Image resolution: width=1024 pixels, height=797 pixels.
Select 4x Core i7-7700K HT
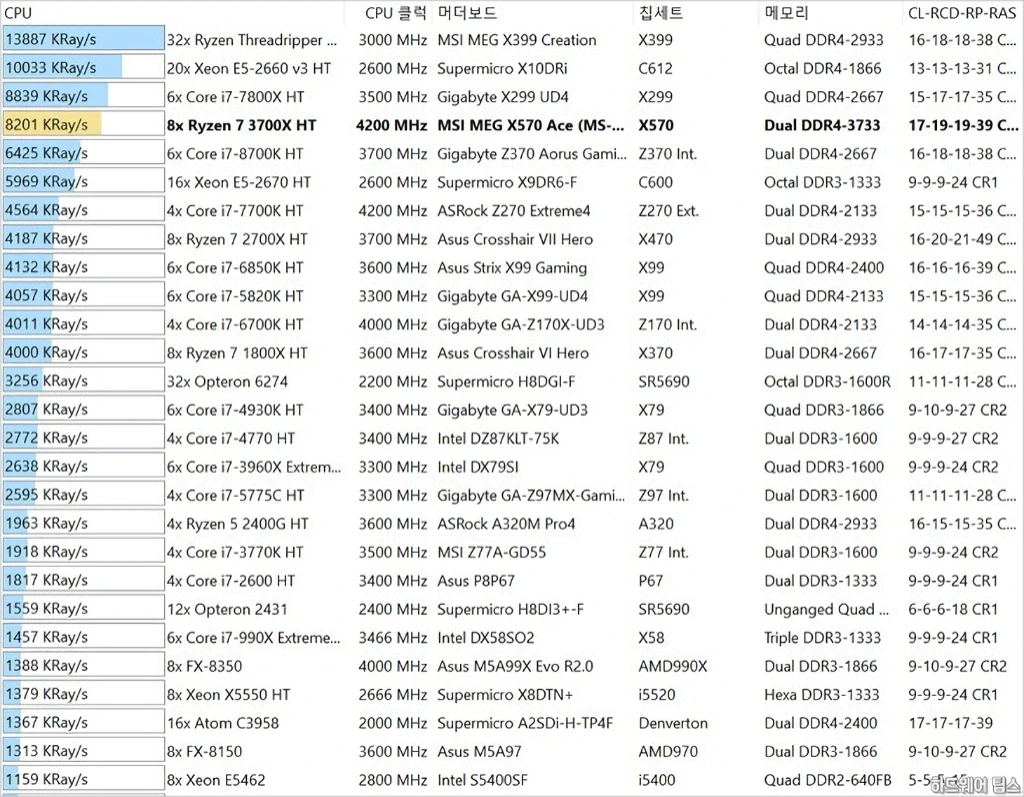pos(235,211)
